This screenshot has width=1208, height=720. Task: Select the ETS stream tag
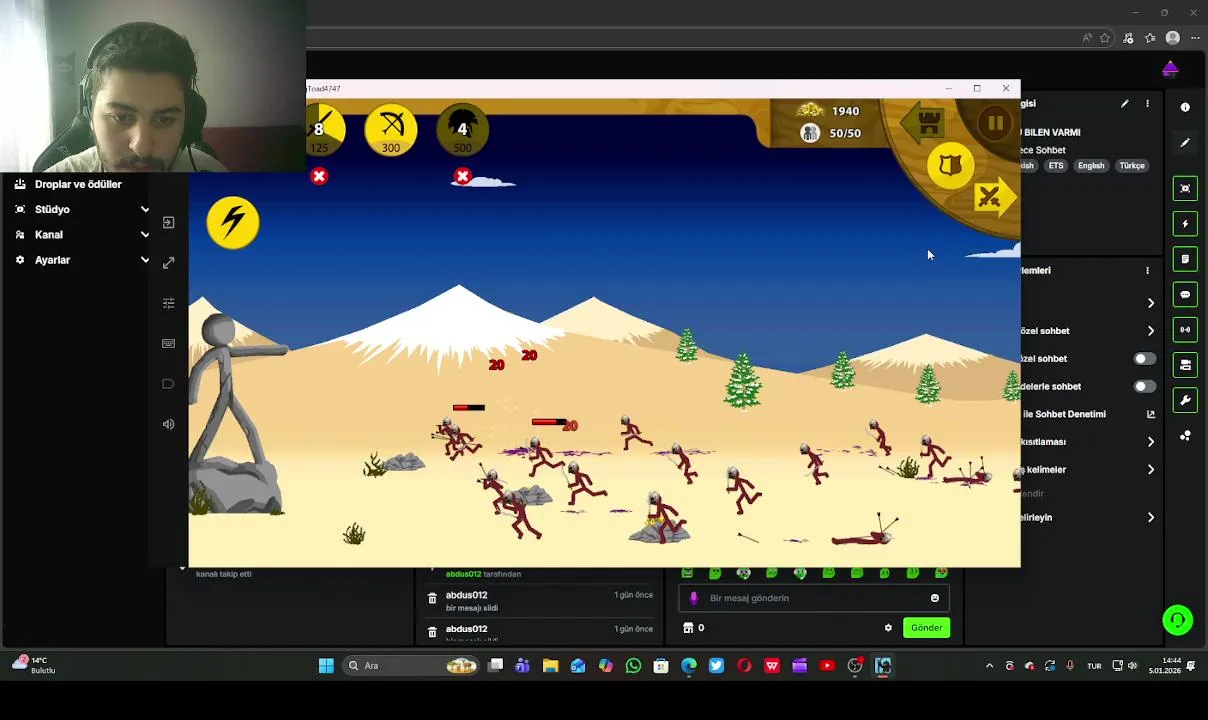click(x=1056, y=166)
